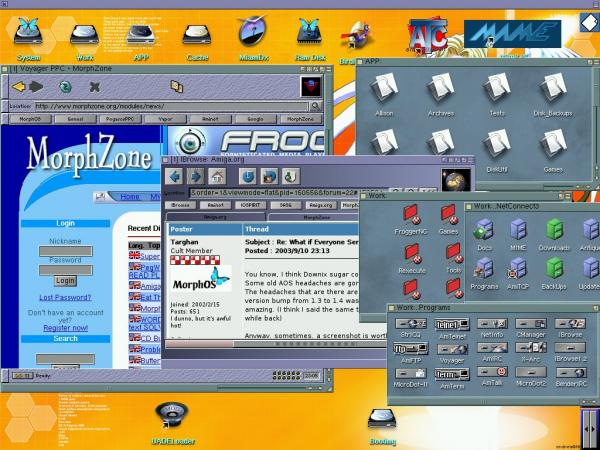The image size is (600, 450).
Task: Click the Voyager Location URL field
Action: 171,106
